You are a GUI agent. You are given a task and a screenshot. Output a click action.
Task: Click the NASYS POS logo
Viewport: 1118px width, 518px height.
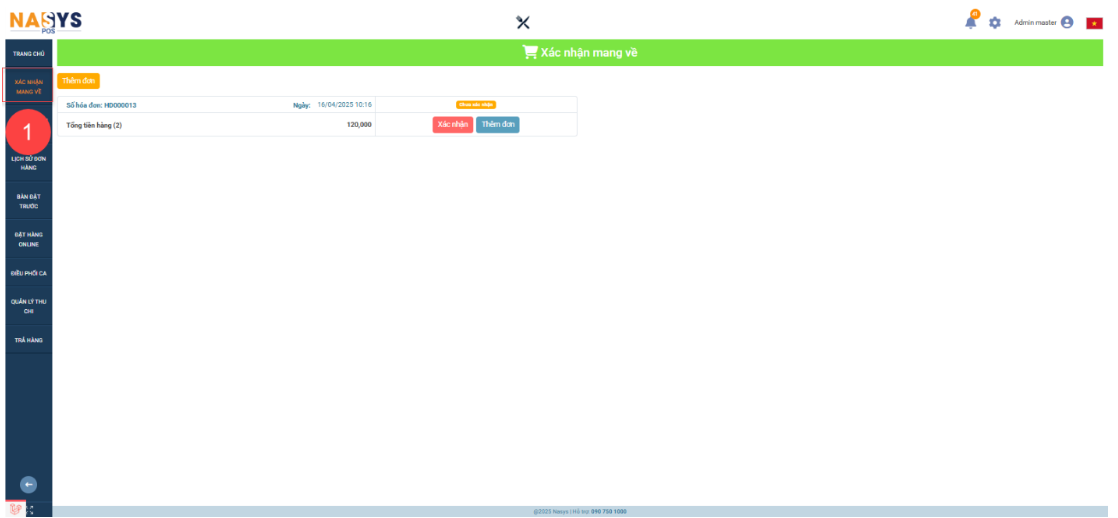click(45, 21)
